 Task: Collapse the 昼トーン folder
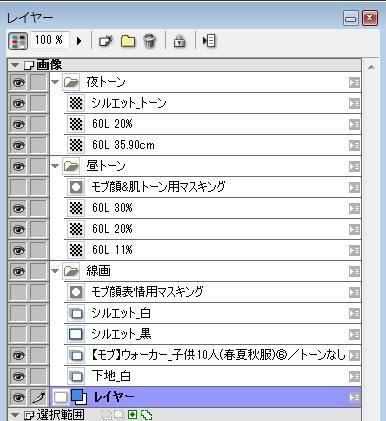tap(55, 166)
